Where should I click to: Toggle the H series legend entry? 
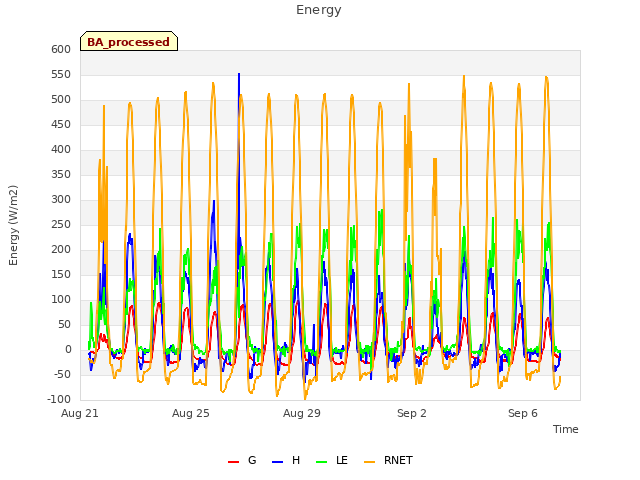click(286, 460)
